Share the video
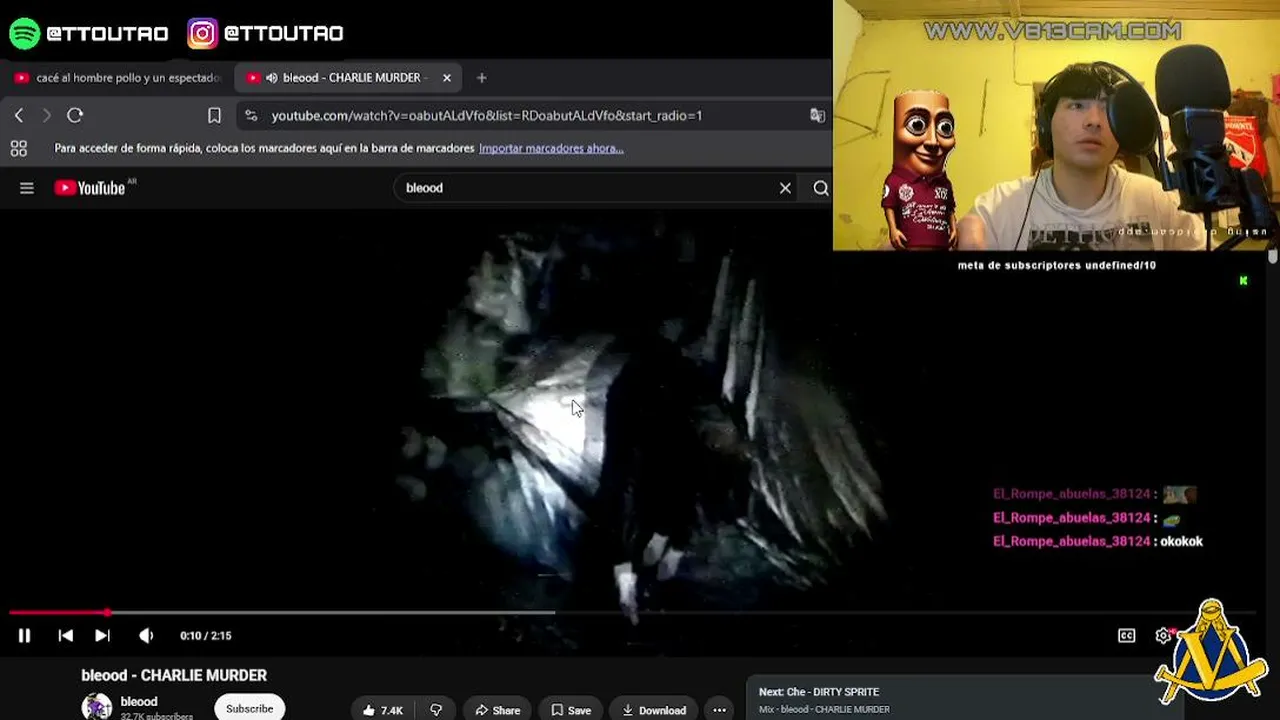Viewport: 1280px width, 720px height. coord(497,710)
